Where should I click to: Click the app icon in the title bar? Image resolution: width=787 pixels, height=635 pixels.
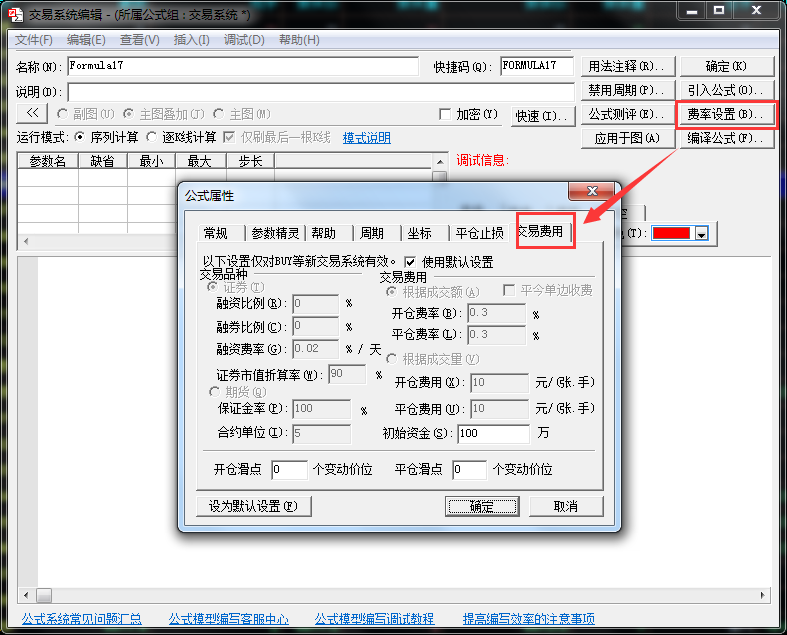coord(15,13)
